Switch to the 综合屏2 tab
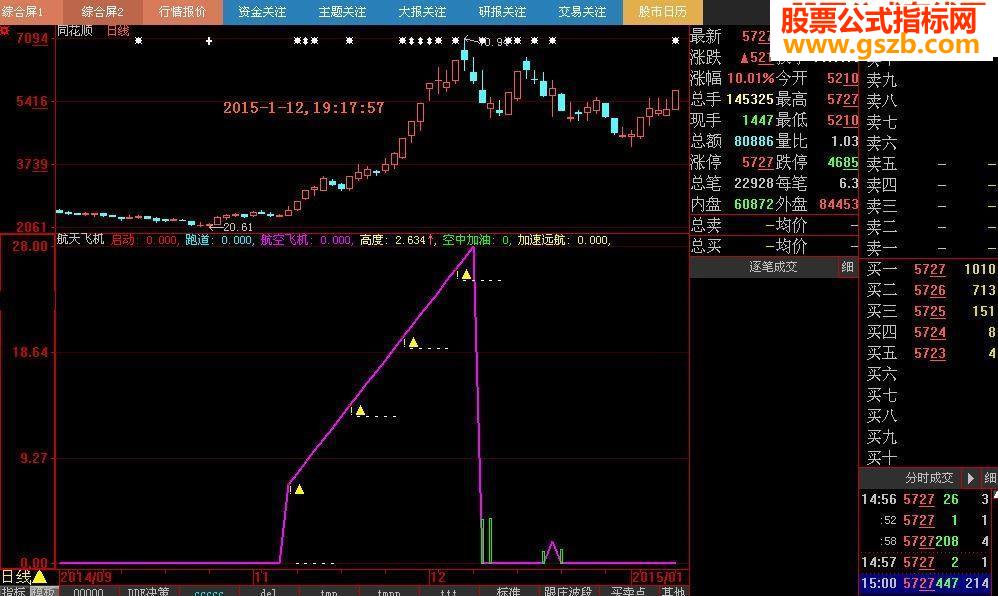Image resolution: width=998 pixels, height=596 pixels. (102, 11)
